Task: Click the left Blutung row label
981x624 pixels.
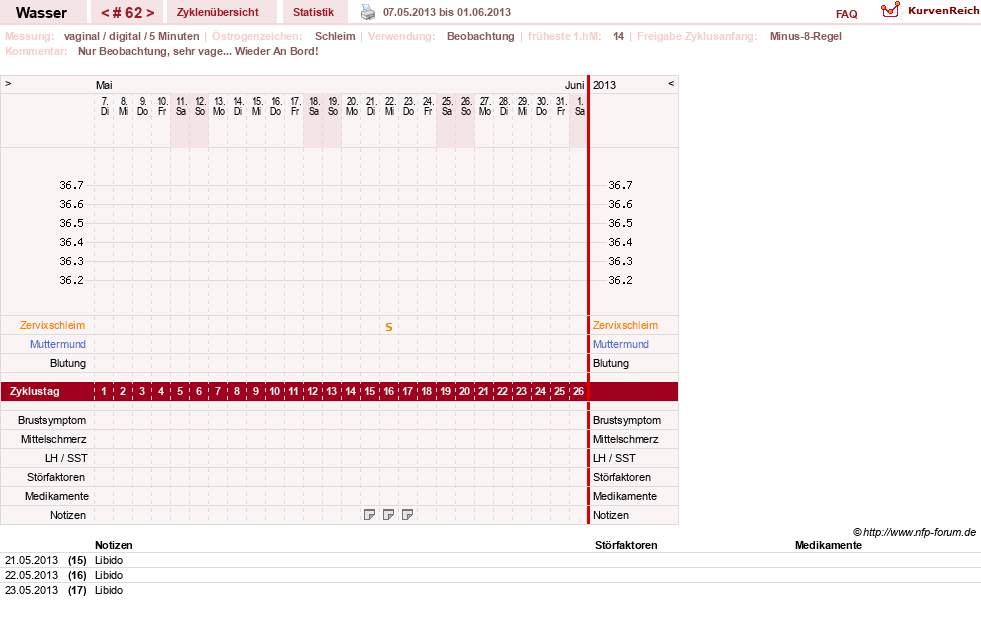Action: [x=68, y=363]
